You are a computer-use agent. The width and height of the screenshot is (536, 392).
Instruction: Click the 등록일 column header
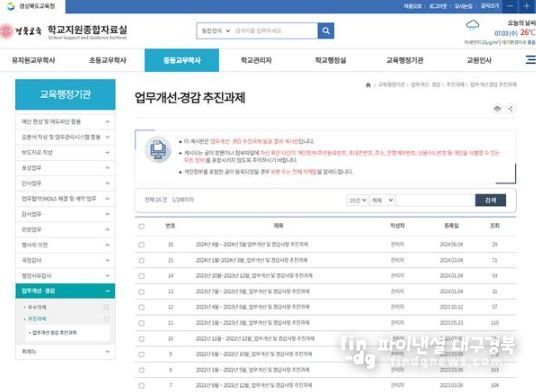pos(452,226)
